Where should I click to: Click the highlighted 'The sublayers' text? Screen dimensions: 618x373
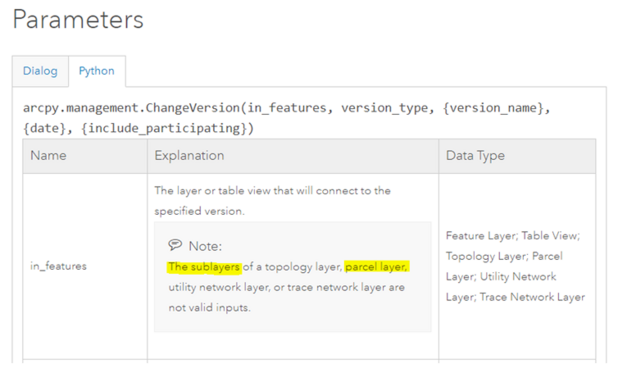[204, 267]
